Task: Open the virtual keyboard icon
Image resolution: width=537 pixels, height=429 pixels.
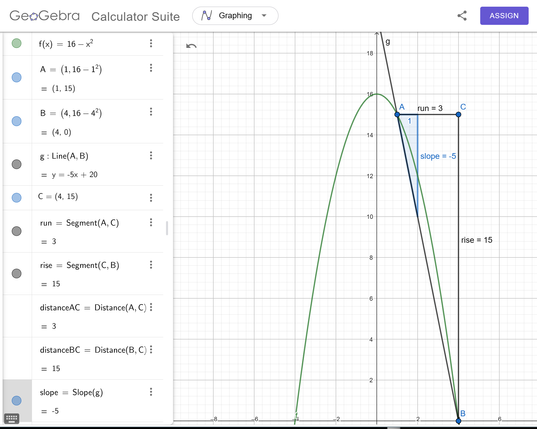Action: [x=12, y=418]
